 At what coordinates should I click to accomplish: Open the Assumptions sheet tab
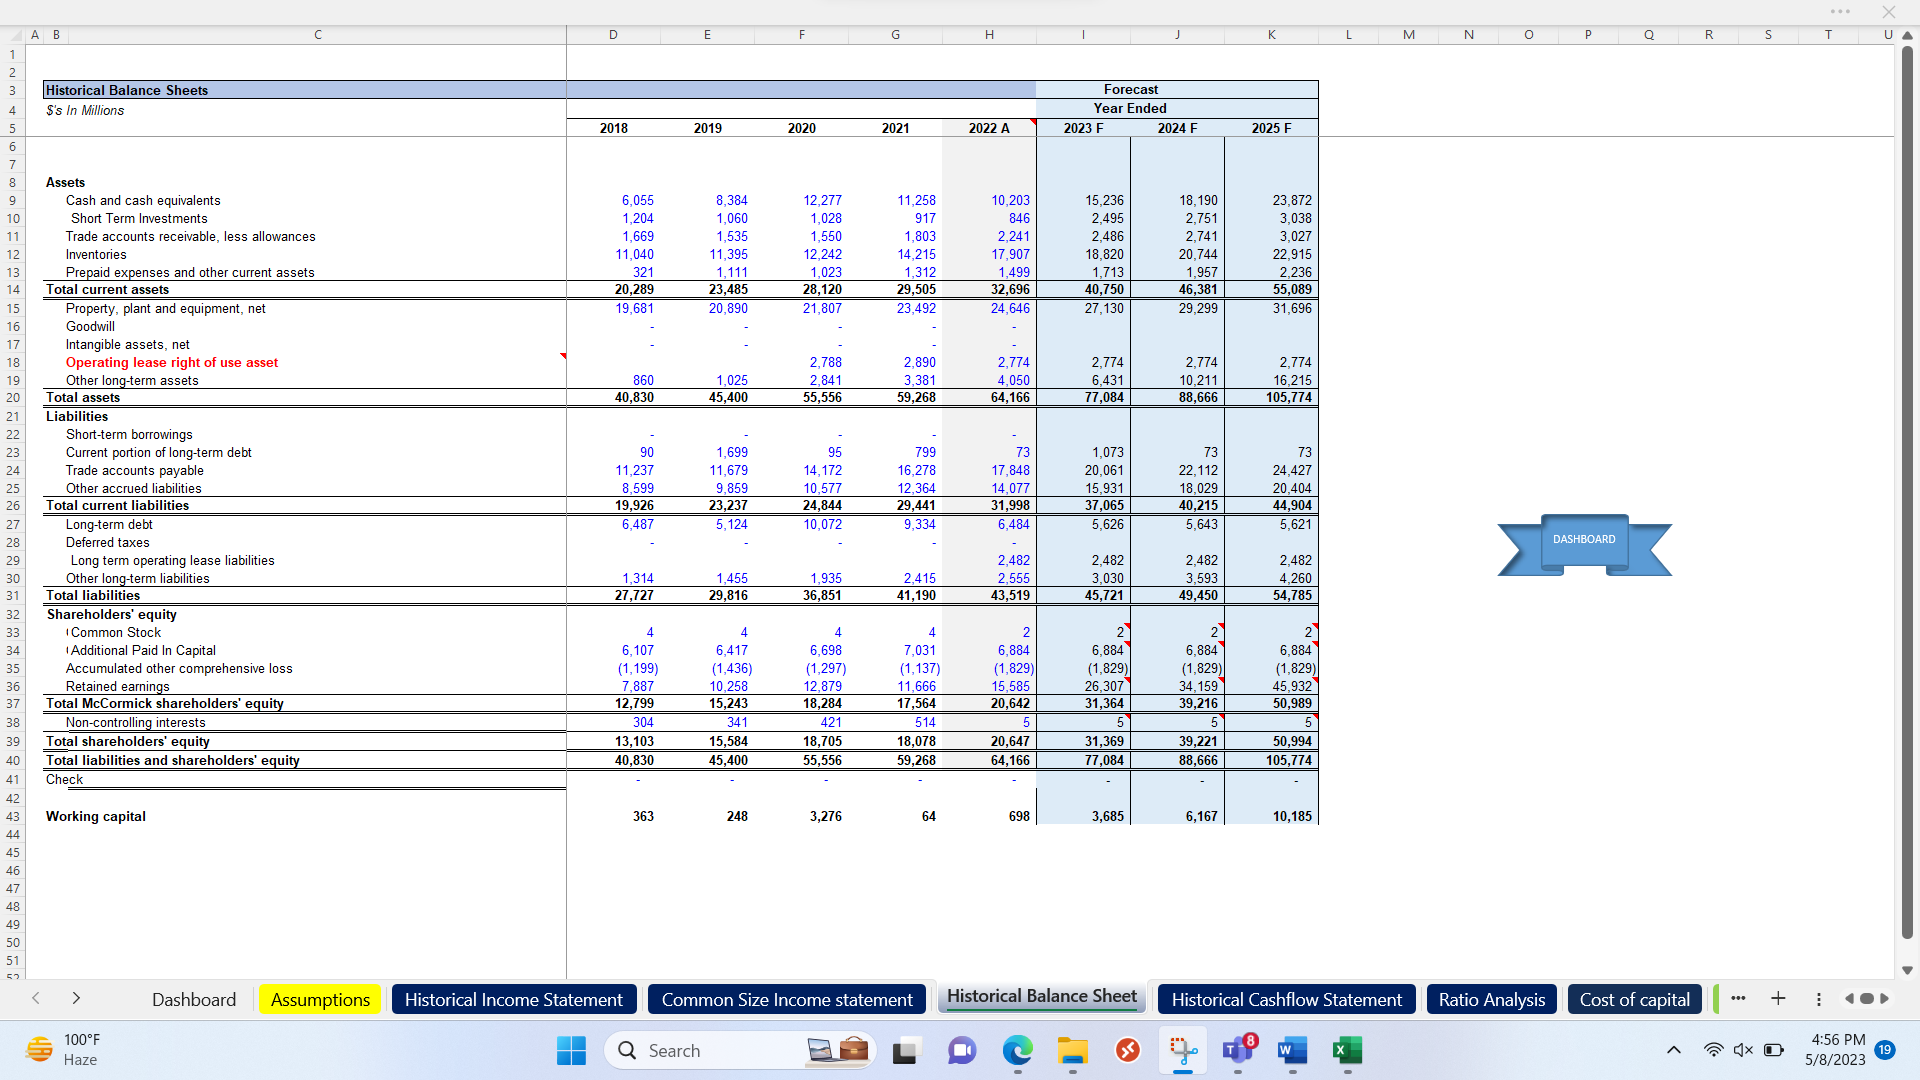click(x=319, y=999)
